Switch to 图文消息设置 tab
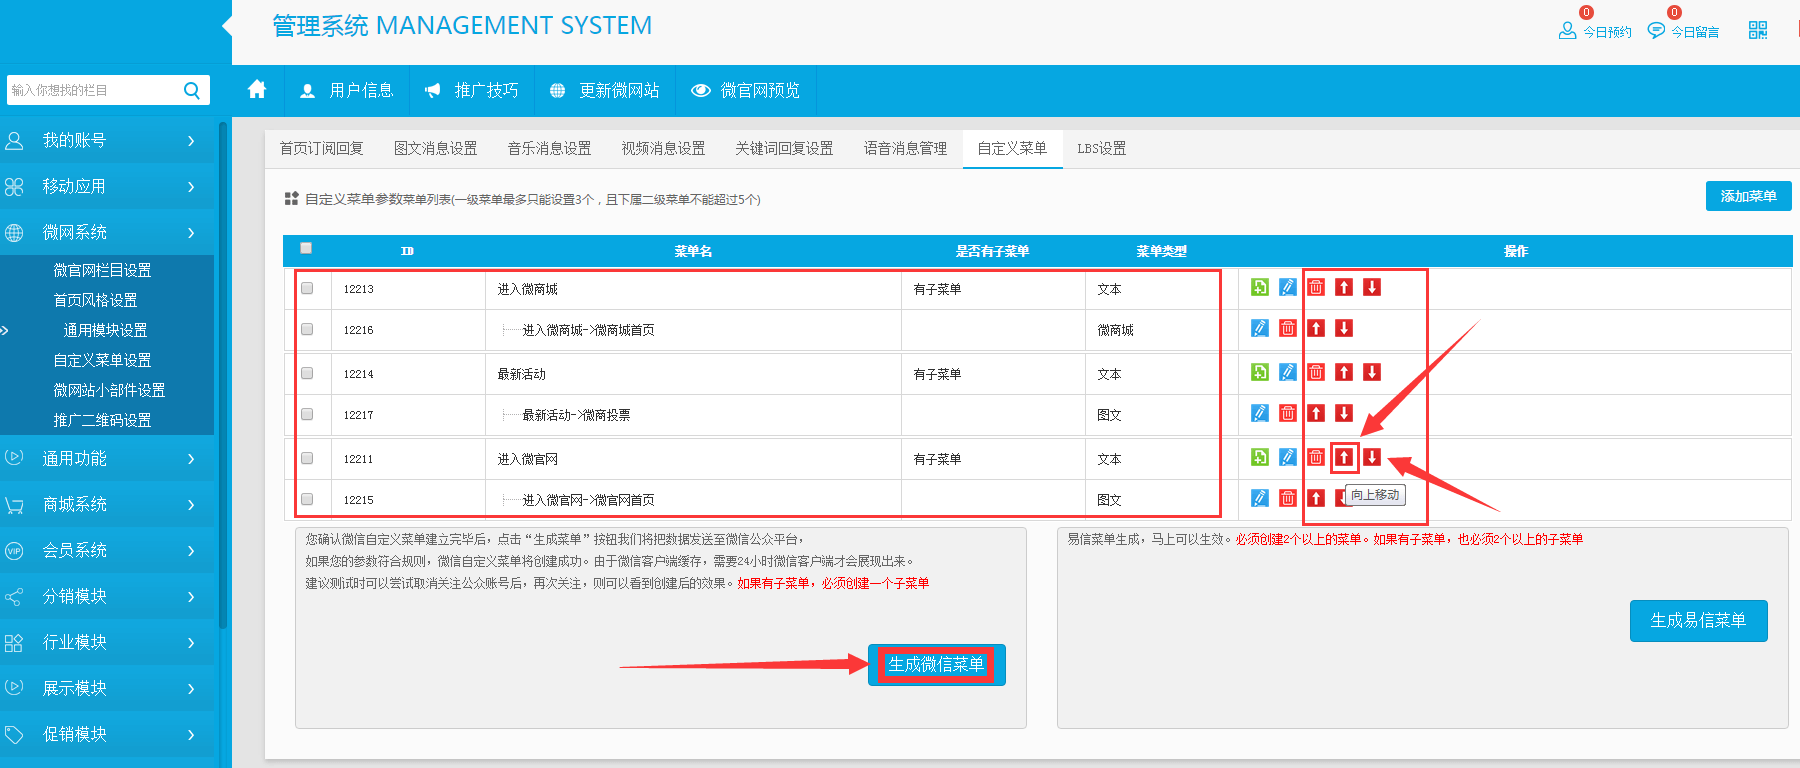1800x768 pixels. click(435, 149)
